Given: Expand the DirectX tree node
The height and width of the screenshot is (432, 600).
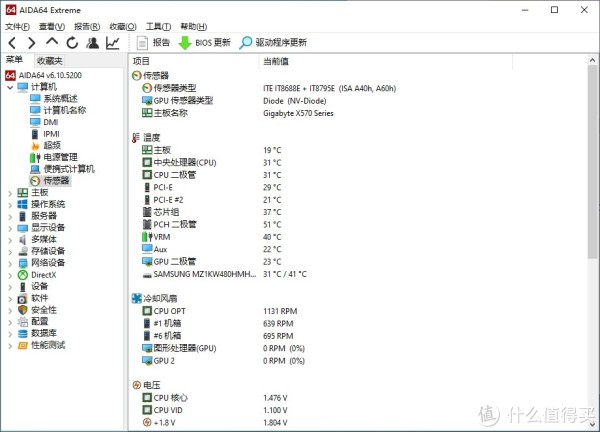Looking at the screenshot, I should (10, 276).
